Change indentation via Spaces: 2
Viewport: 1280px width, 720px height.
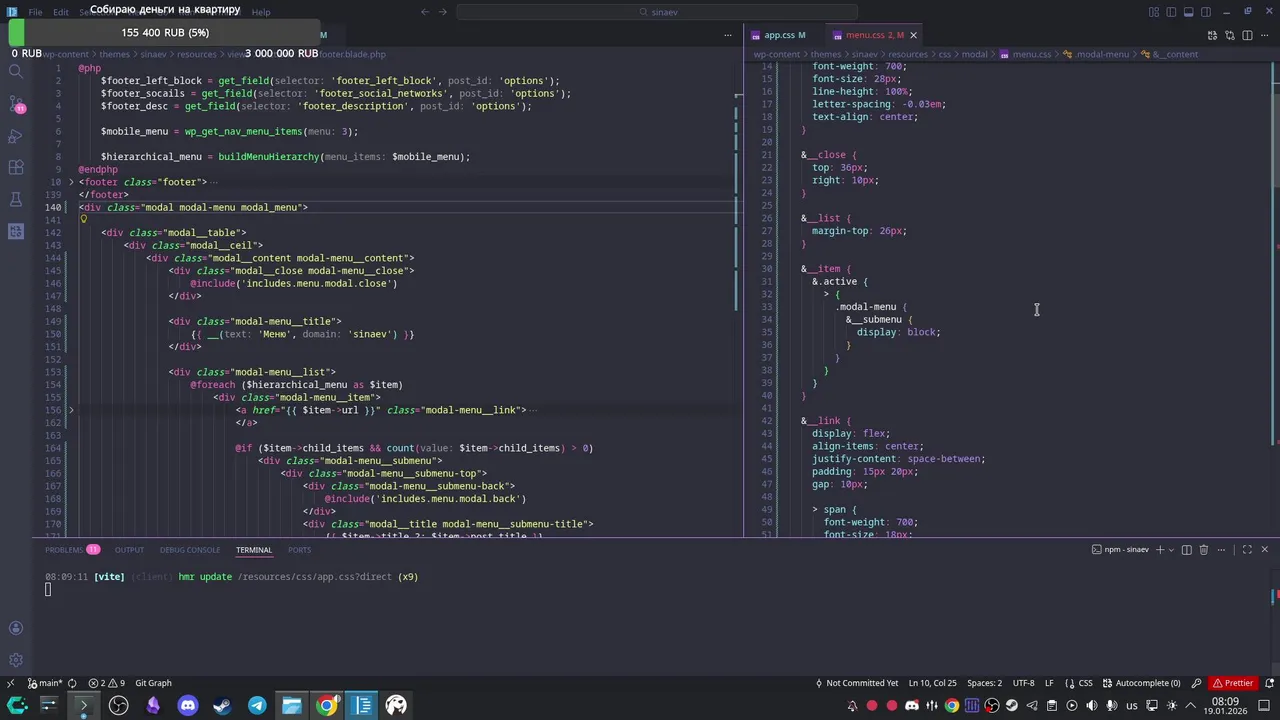(x=984, y=683)
